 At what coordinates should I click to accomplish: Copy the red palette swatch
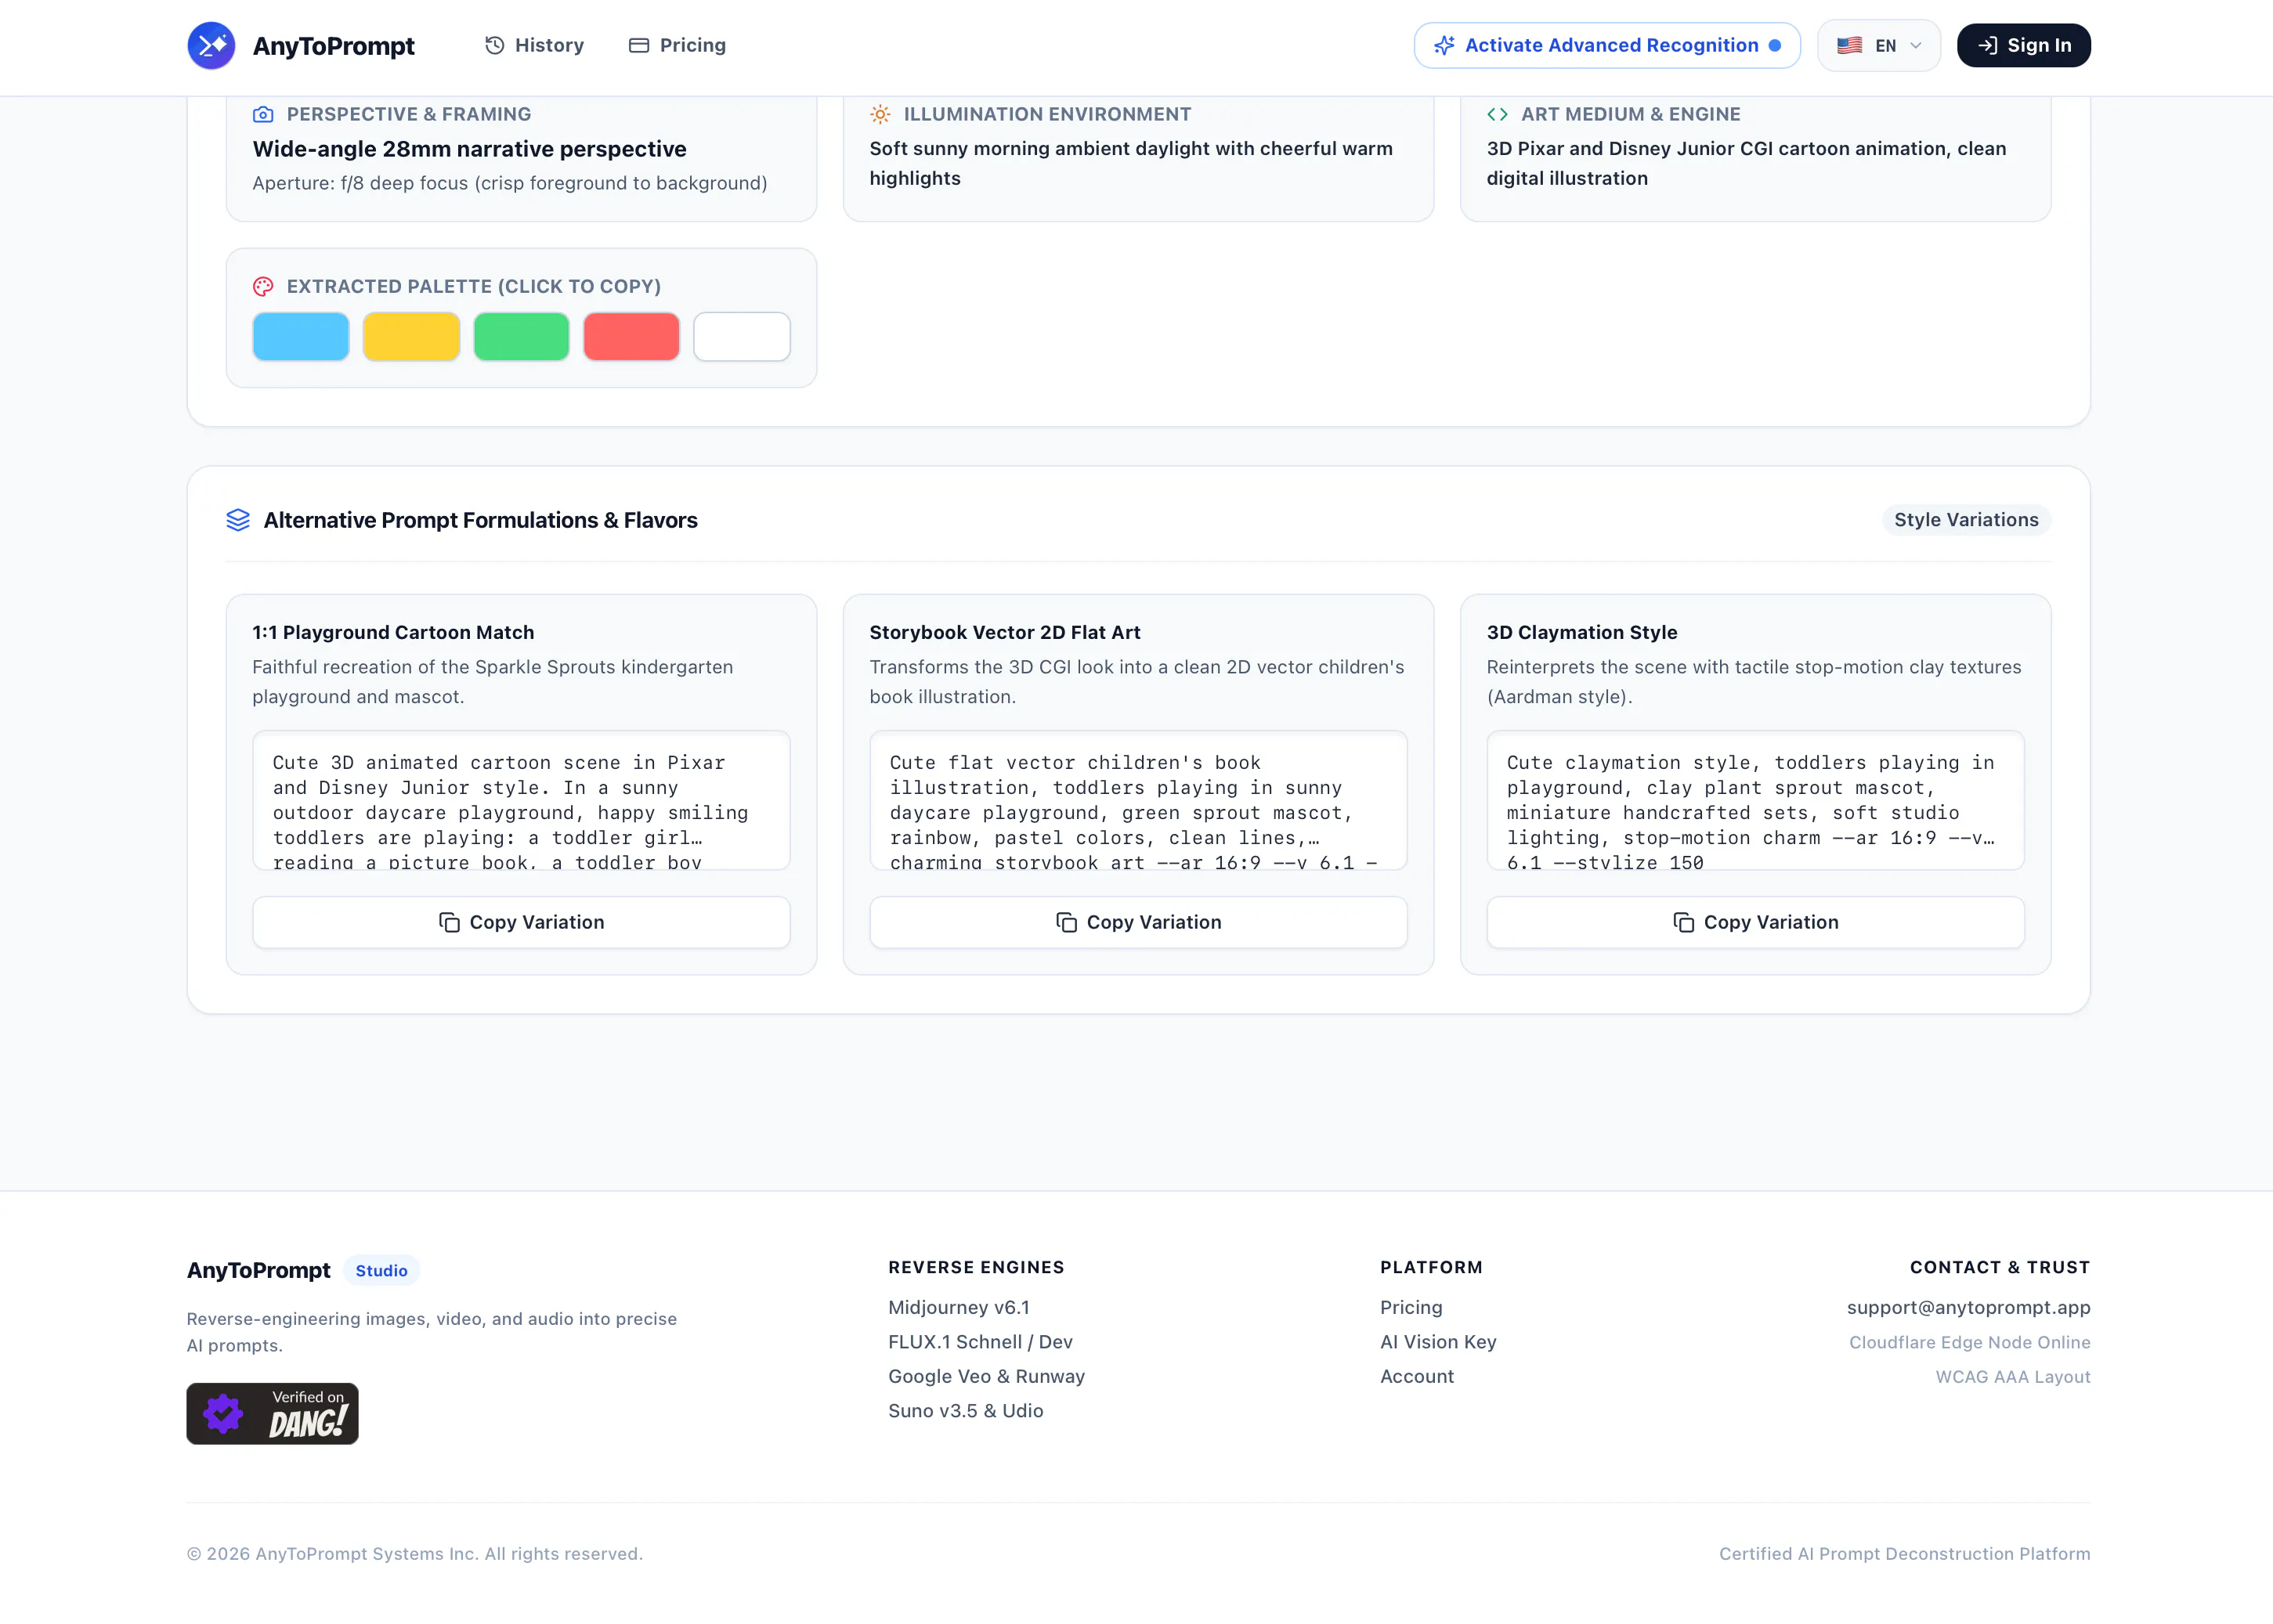tap(631, 336)
